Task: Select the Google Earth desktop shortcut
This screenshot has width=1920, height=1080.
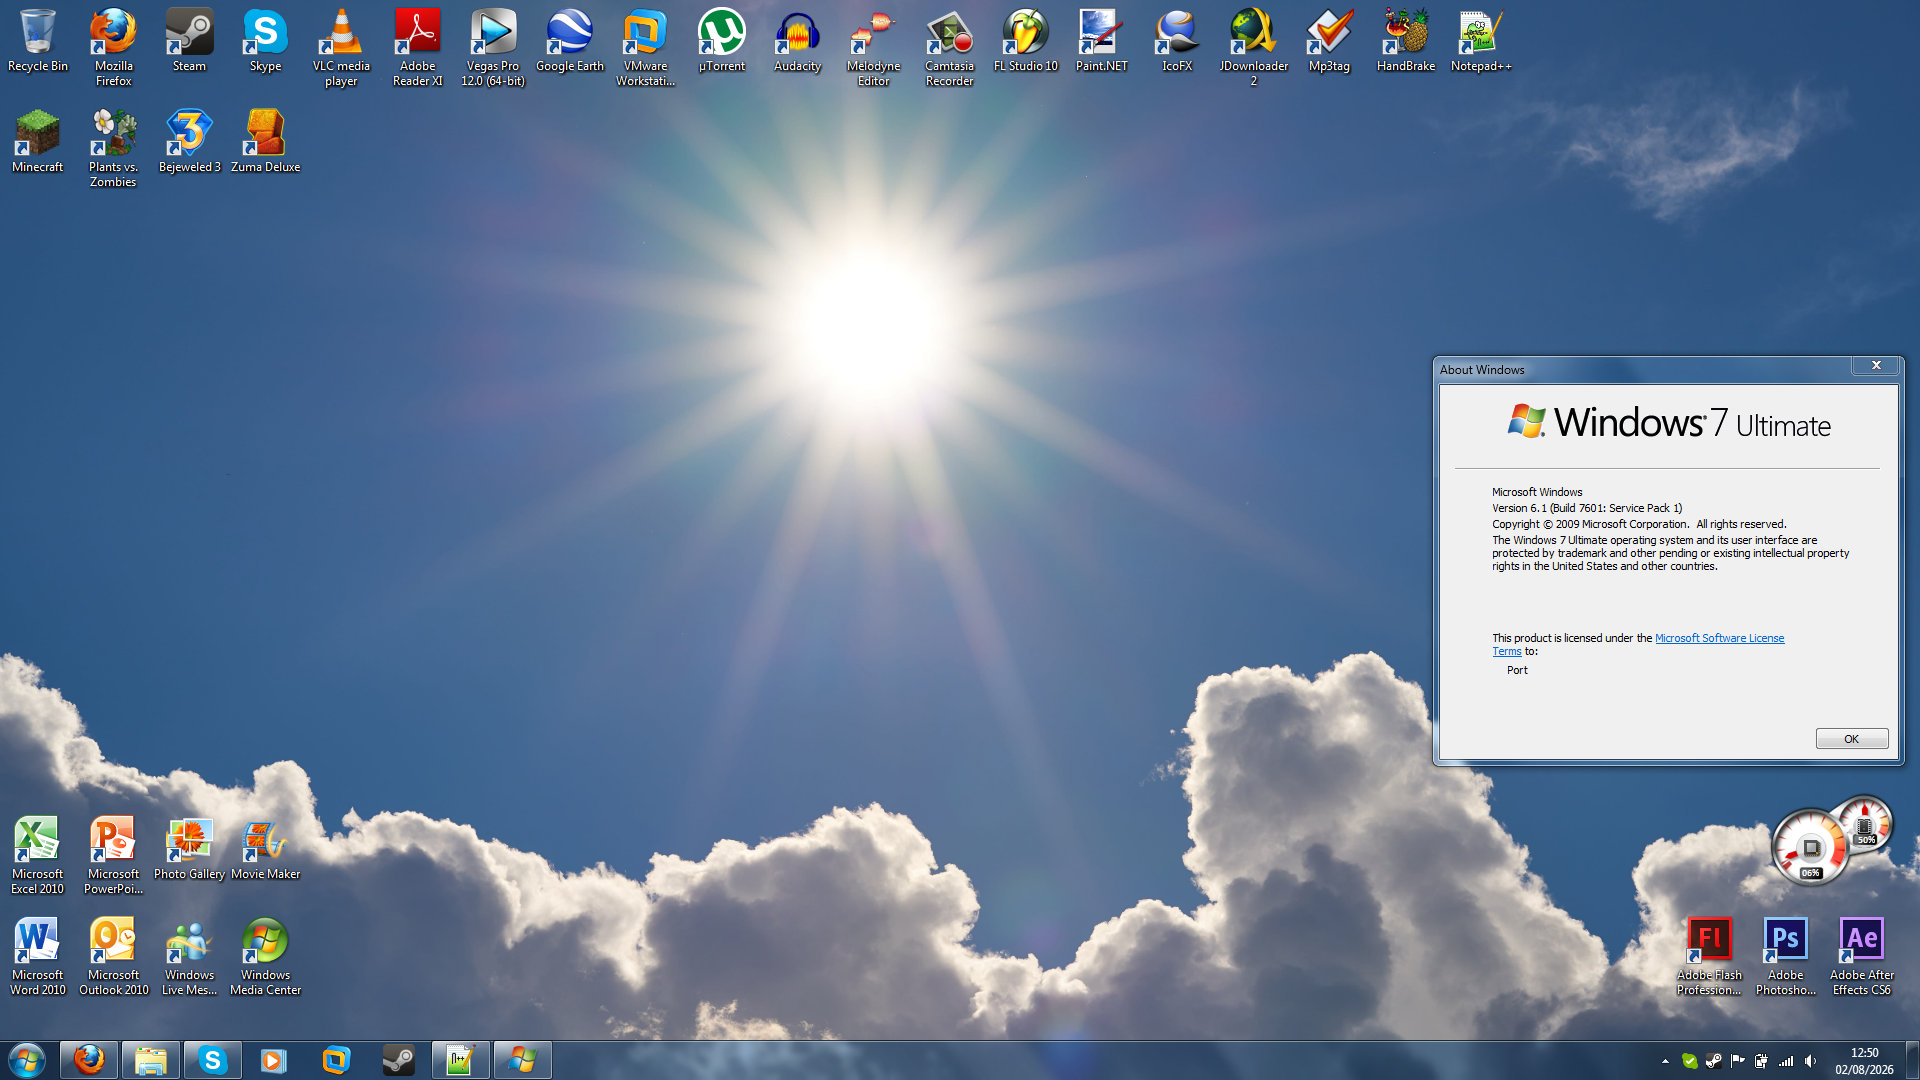Action: pos(570,42)
